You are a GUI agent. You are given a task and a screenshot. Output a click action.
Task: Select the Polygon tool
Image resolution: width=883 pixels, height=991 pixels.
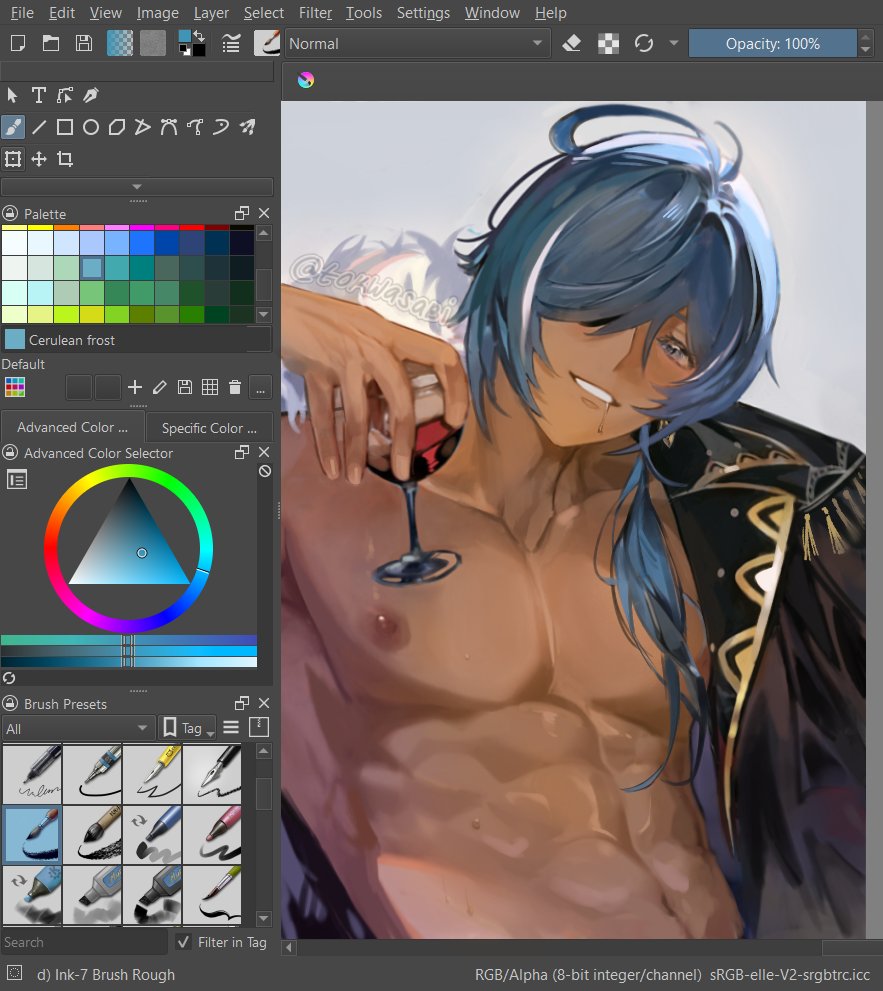click(117, 127)
